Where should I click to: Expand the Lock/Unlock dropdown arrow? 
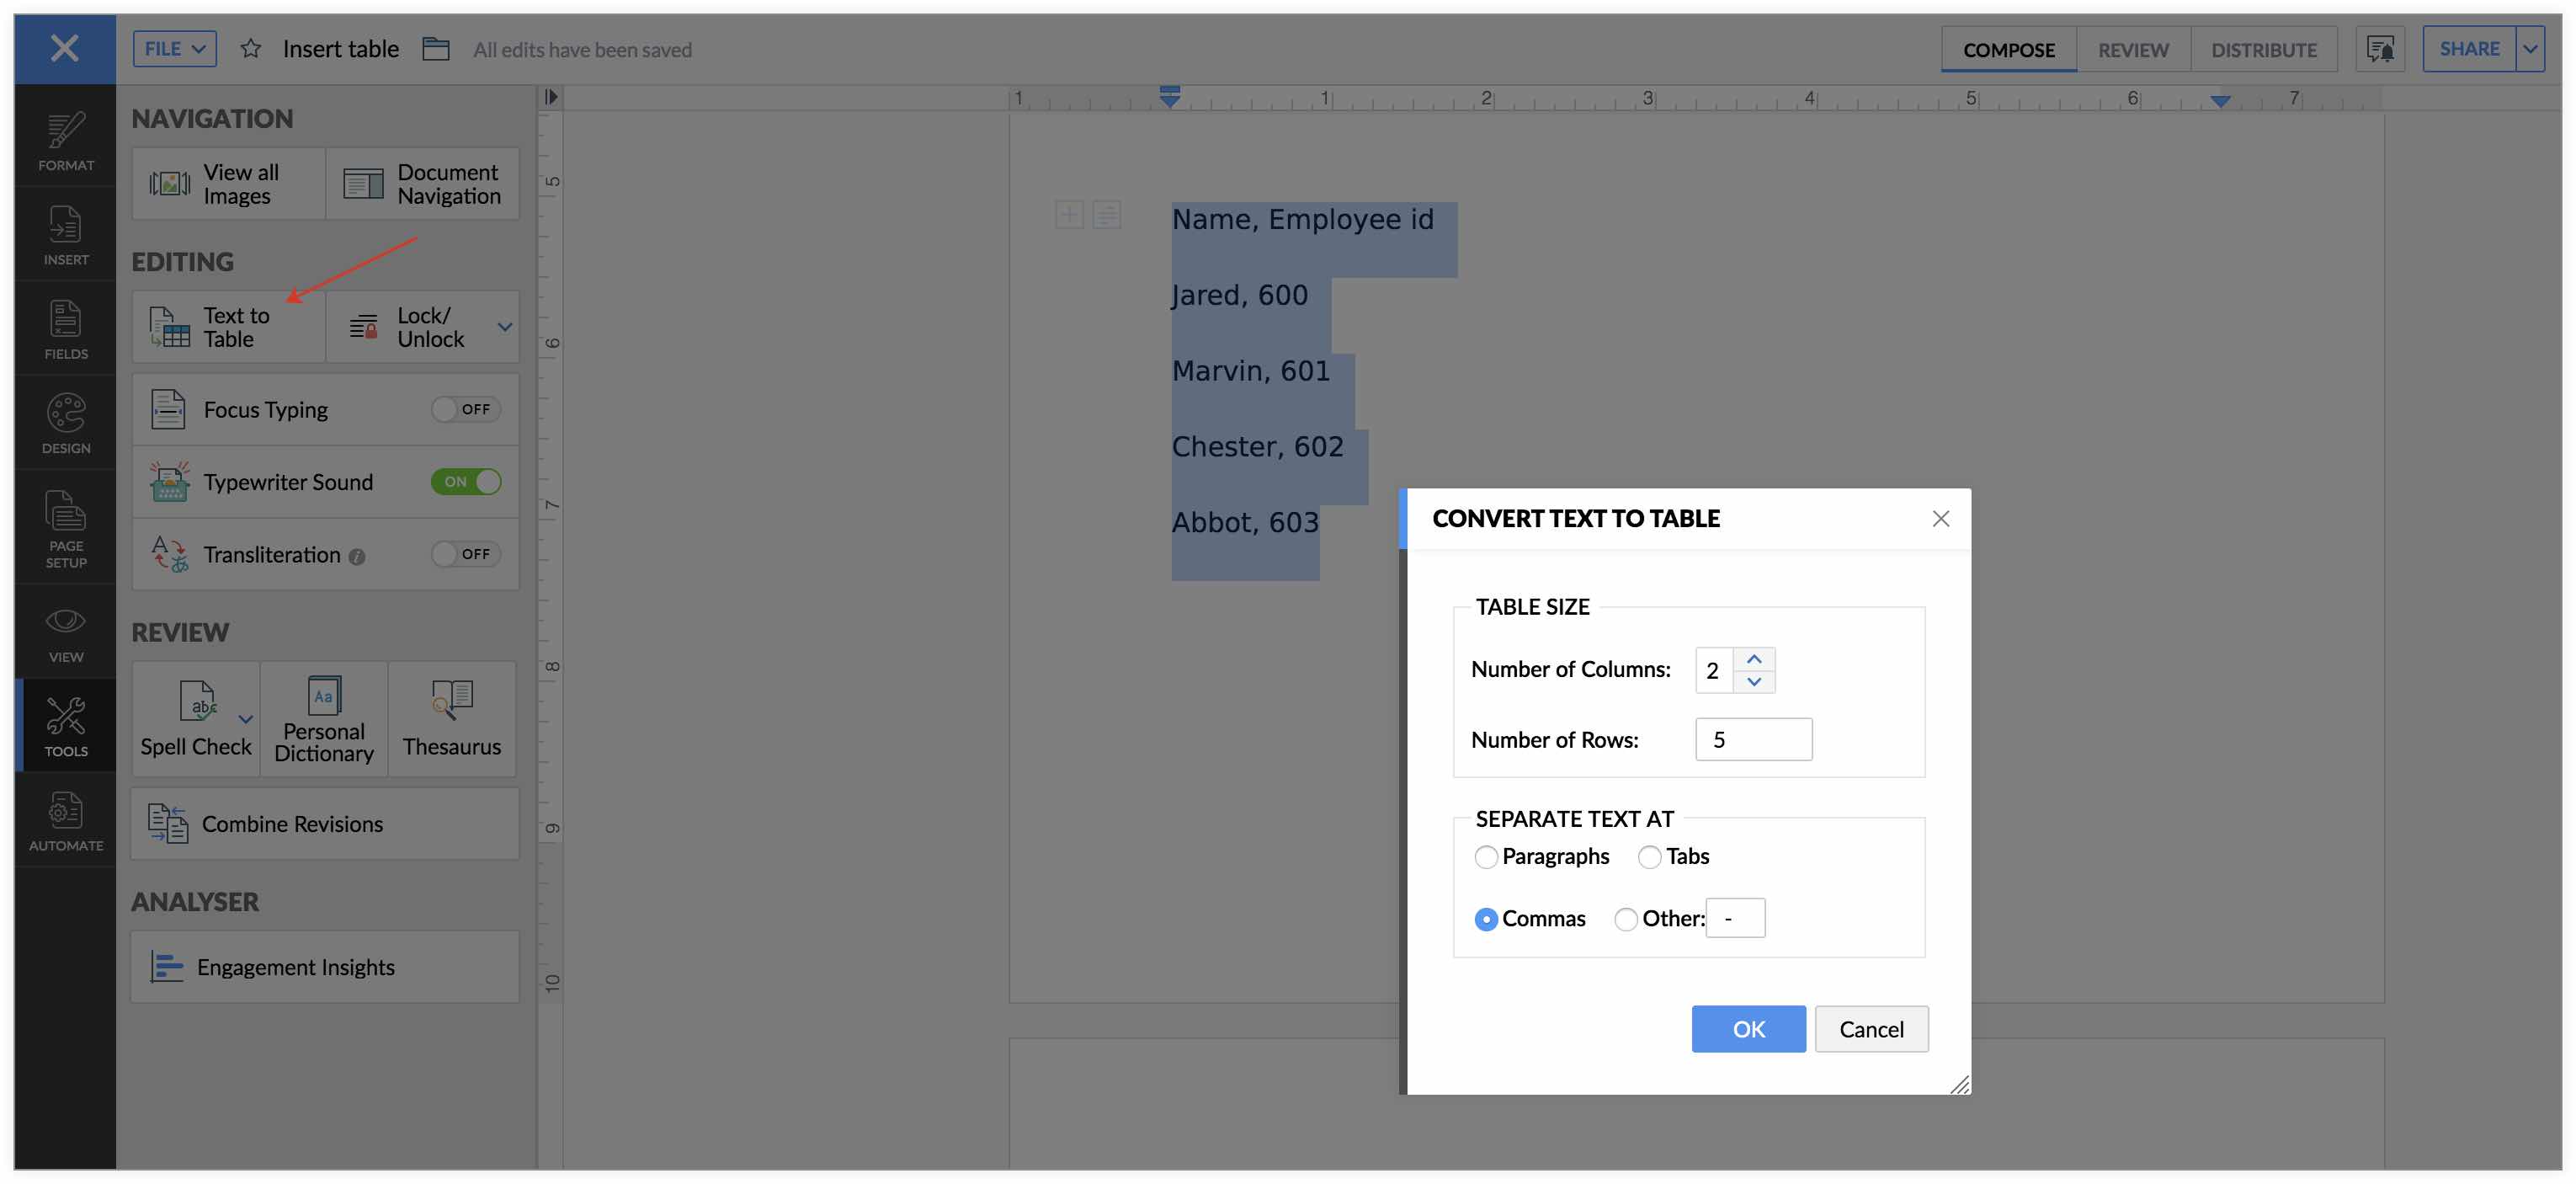[505, 327]
